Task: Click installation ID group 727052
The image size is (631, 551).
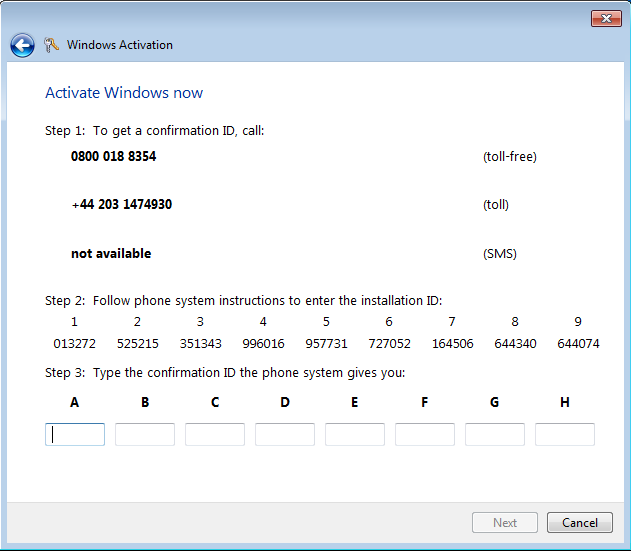Action: pyautogui.click(x=390, y=344)
